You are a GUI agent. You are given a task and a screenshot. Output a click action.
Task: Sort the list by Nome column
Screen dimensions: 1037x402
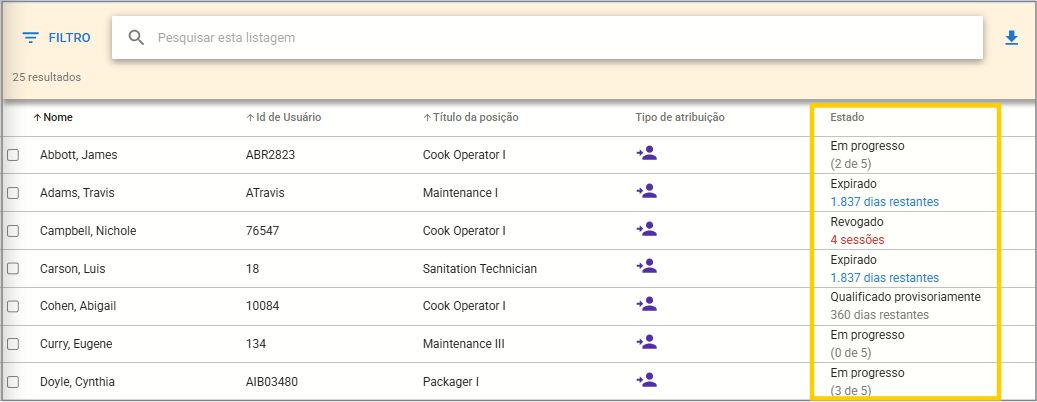(x=57, y=117)
